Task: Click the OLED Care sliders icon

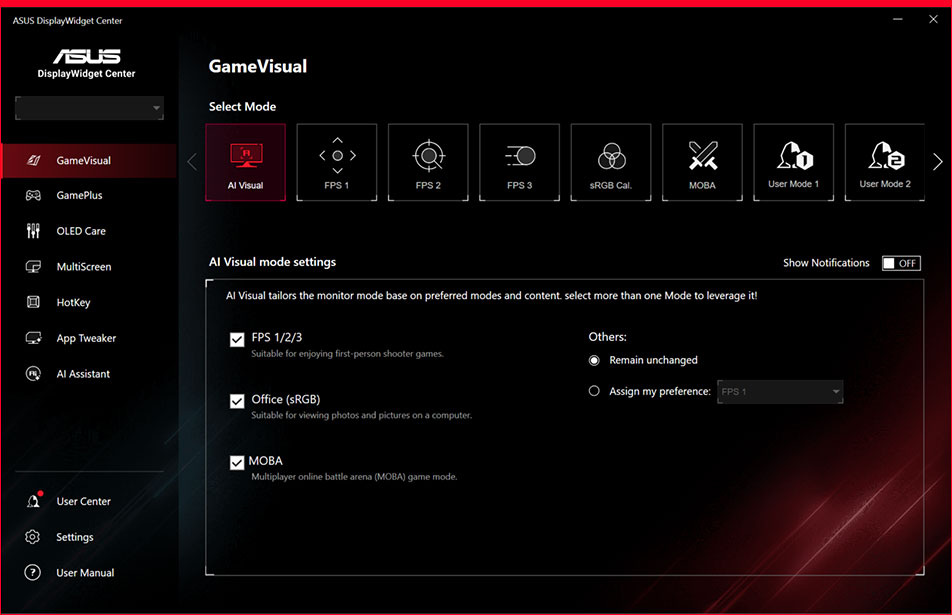Action: (x=33, y=231)
